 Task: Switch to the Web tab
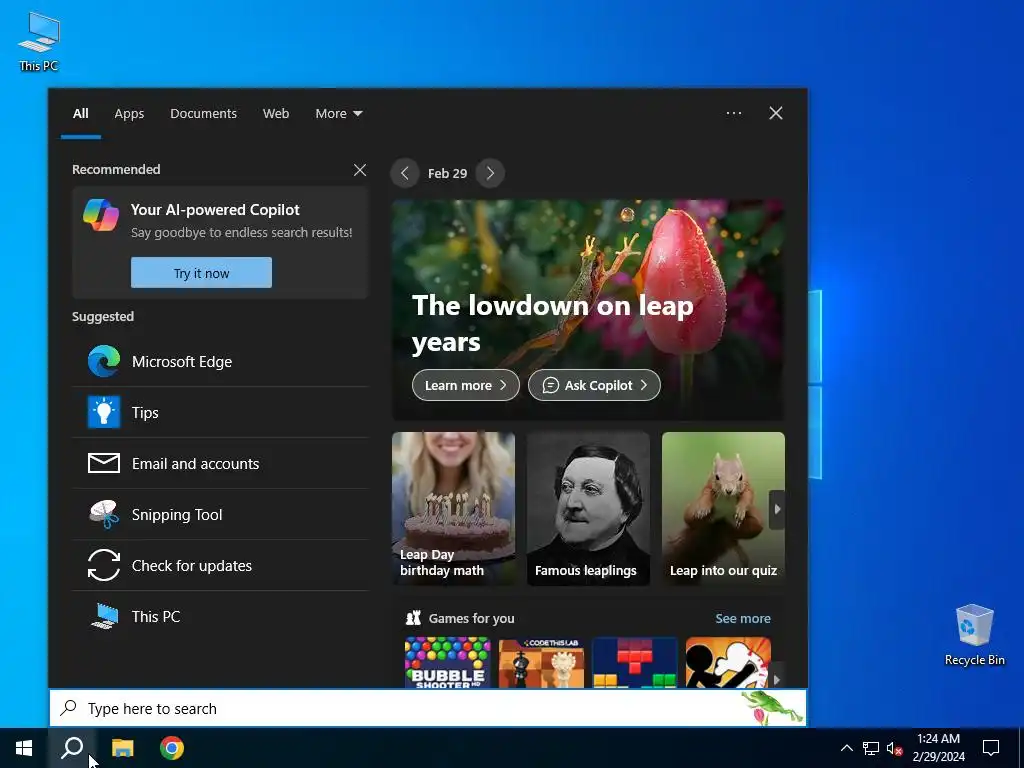click(x=276, y=114)
